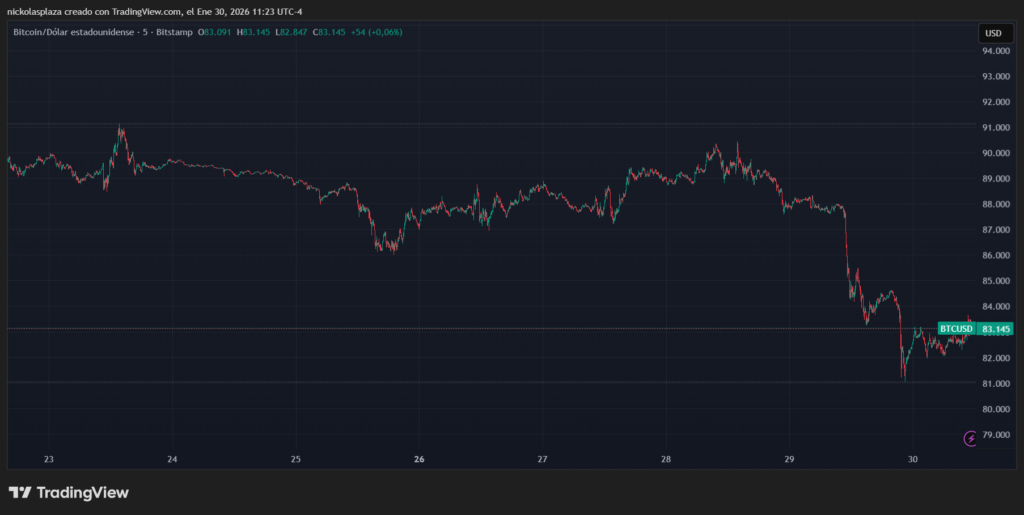Click the Bitstamp exchange name in header
This screenshot has height=515, width=1024.
pos(170,32)
